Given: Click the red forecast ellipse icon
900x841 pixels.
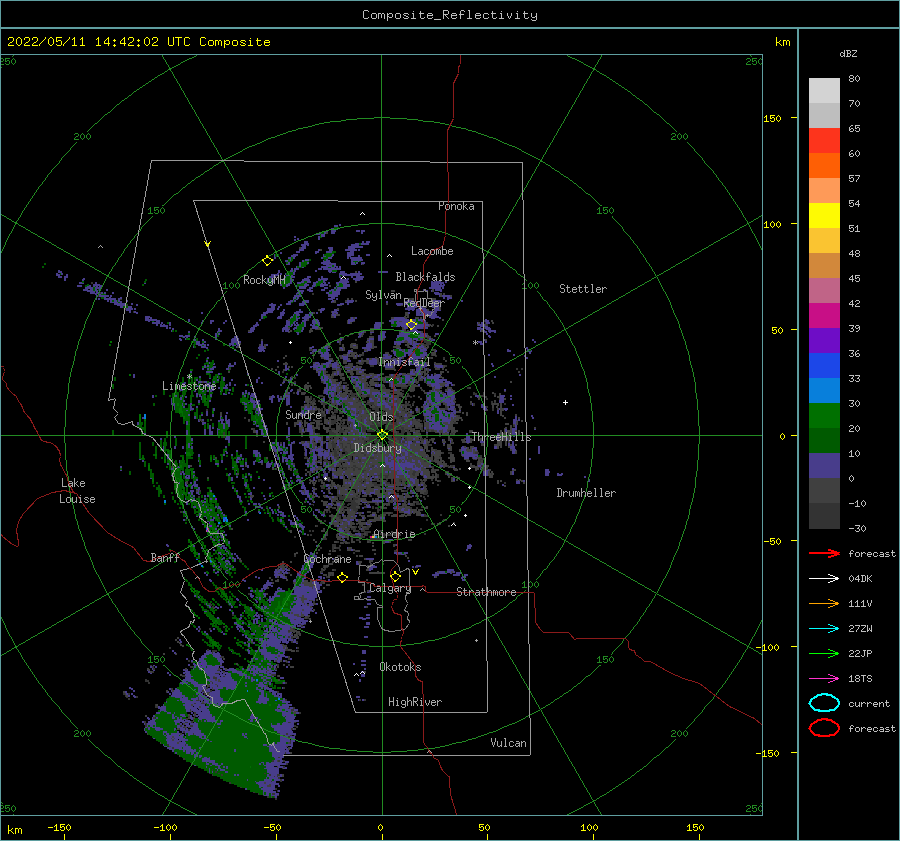Looking at the screenshot, I should (x=824, y=728).
